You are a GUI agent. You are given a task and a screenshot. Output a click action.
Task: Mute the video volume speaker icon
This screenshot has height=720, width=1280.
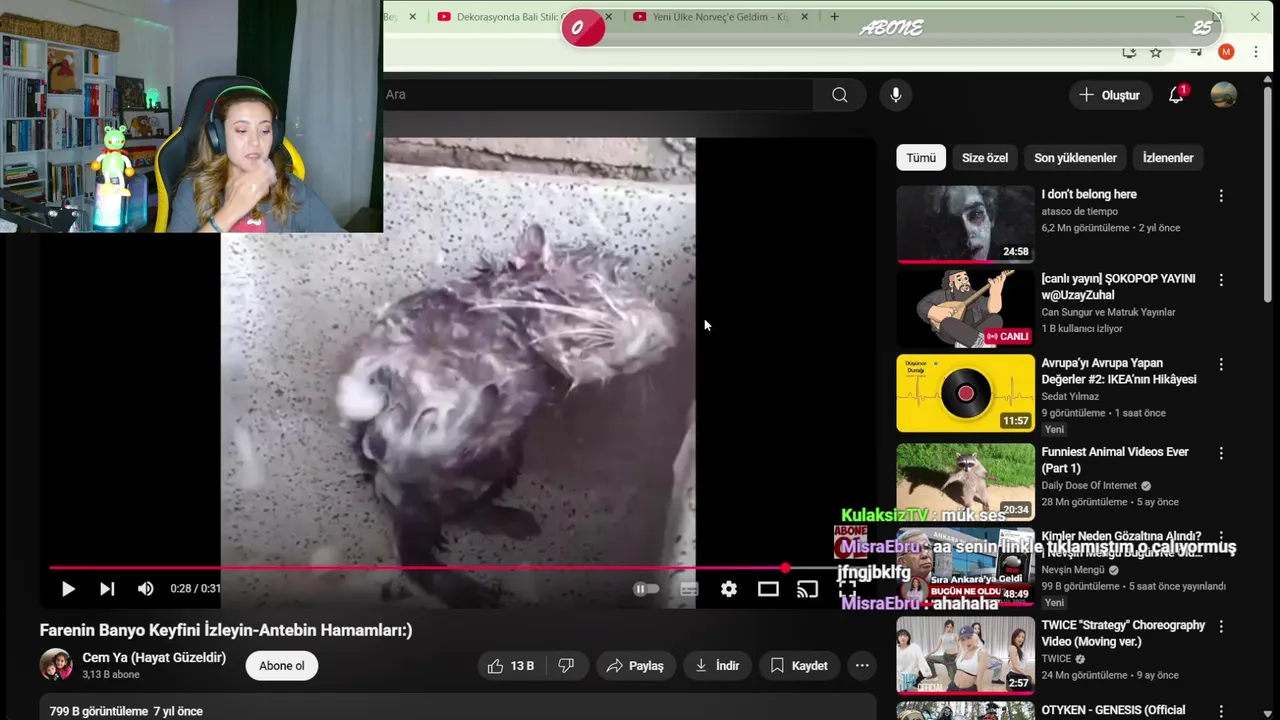point(146,589)
